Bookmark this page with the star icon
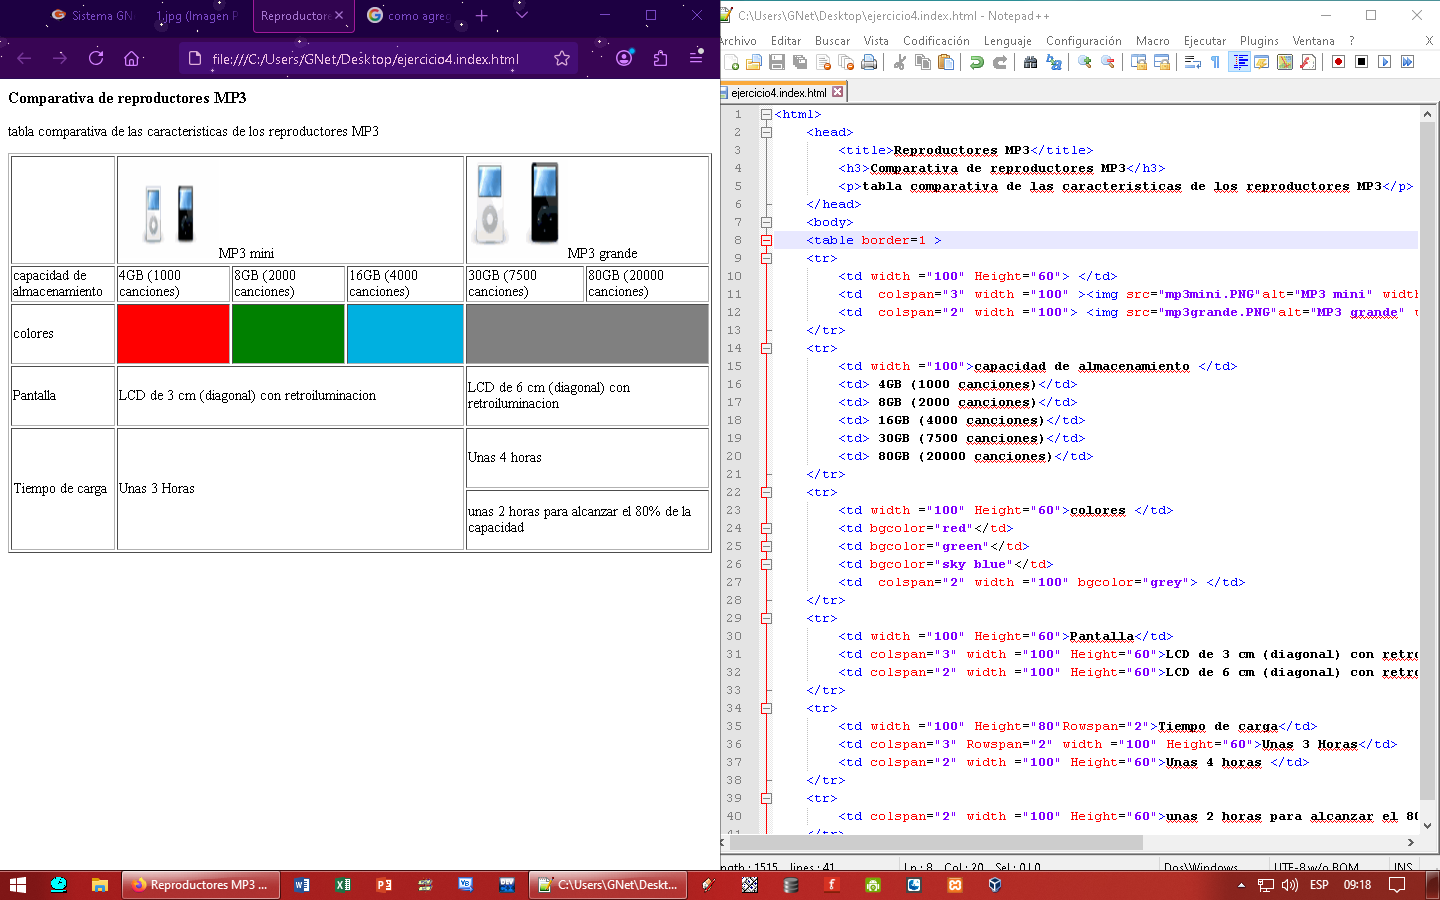 pos(562,58)
